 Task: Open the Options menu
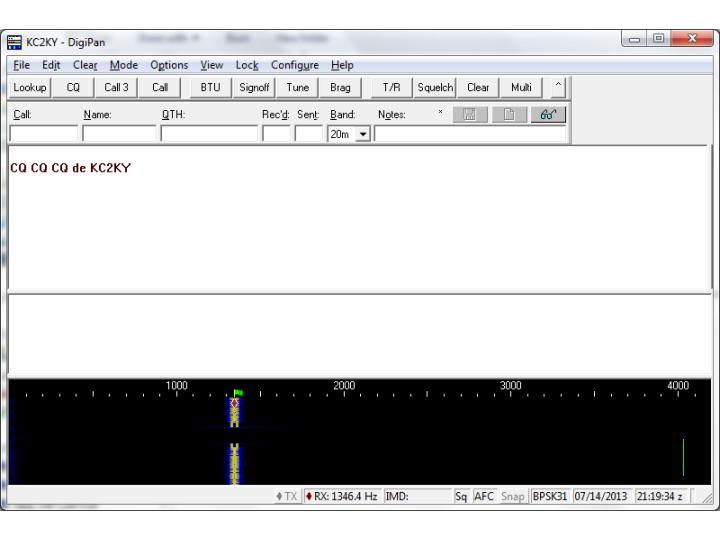point(168,65)
